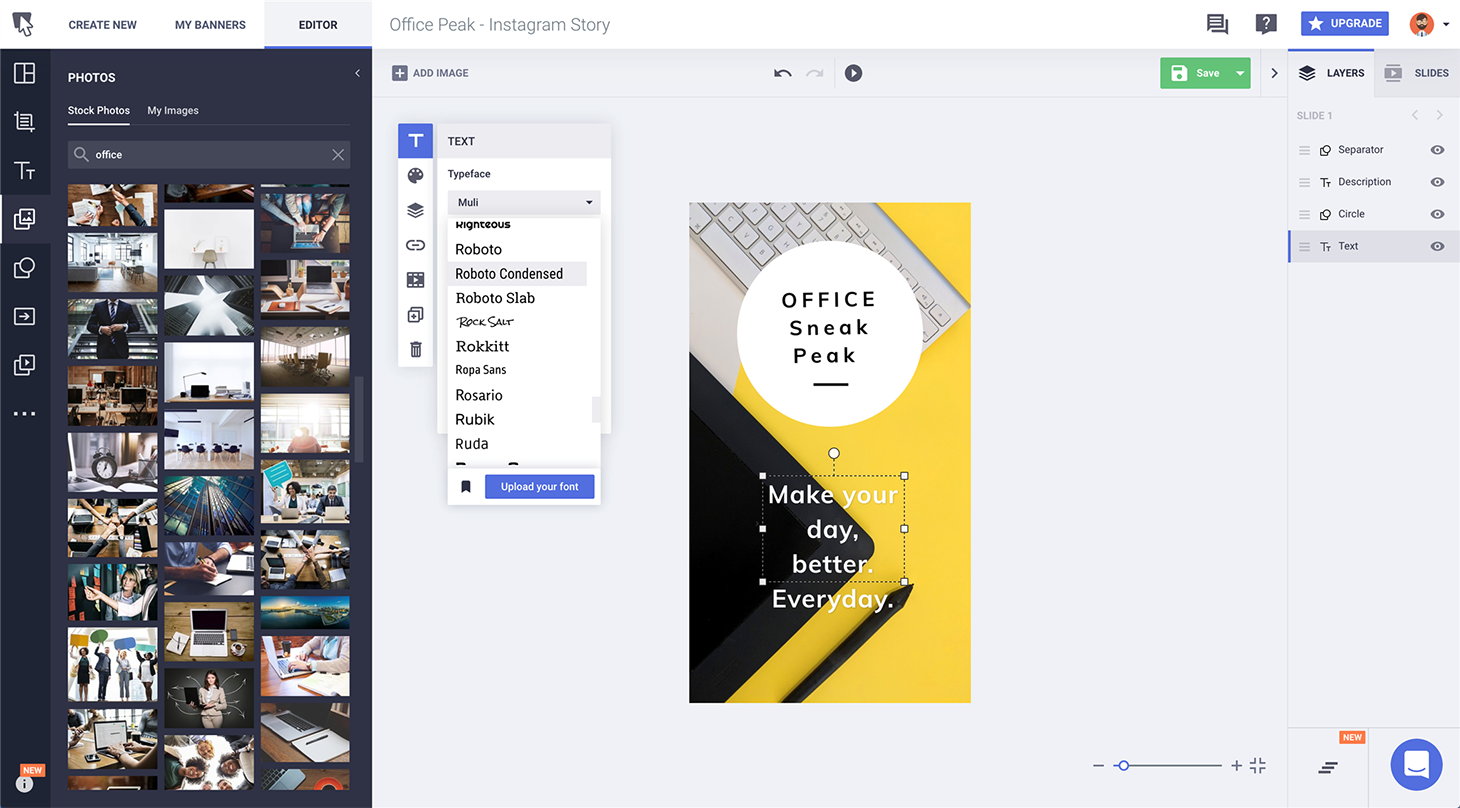Select the Separator layer row
Image resolution: width=1460 pixels, height=808 pixels.
tap(1374, 150)
